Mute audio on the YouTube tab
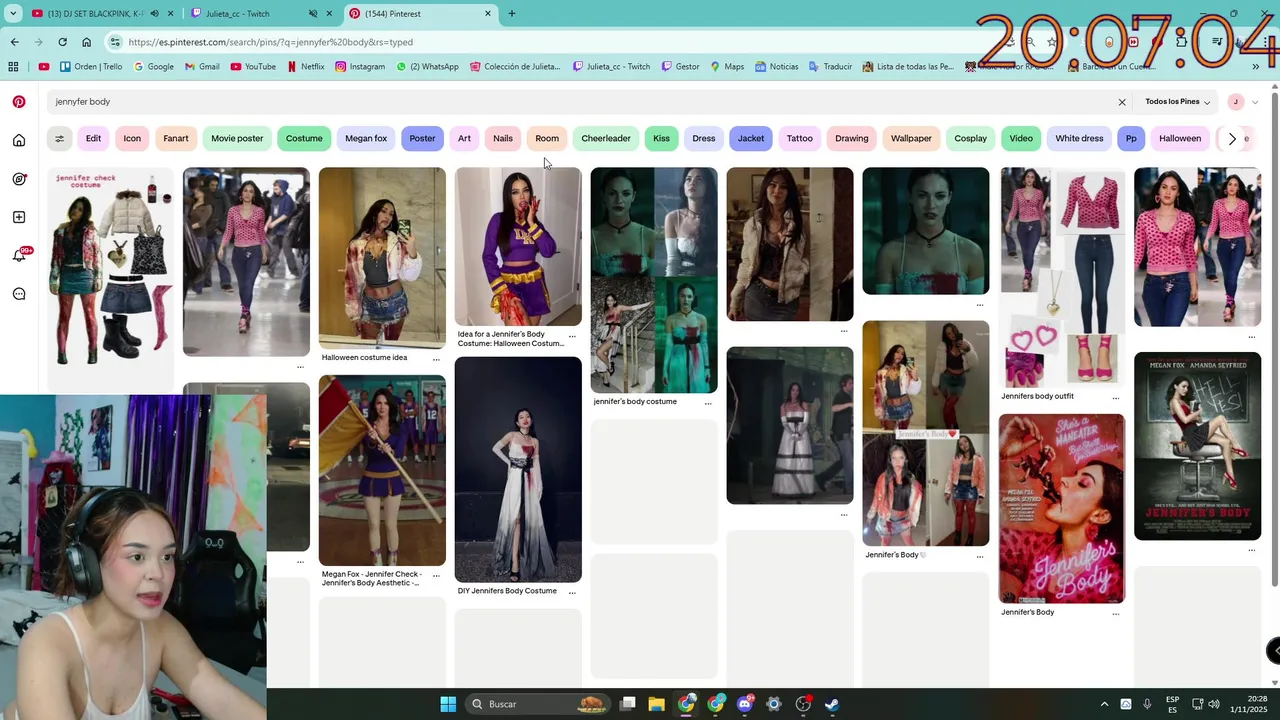Viewport: 1280px width, 720px height. pyautogui.click(x=154, y=14)
